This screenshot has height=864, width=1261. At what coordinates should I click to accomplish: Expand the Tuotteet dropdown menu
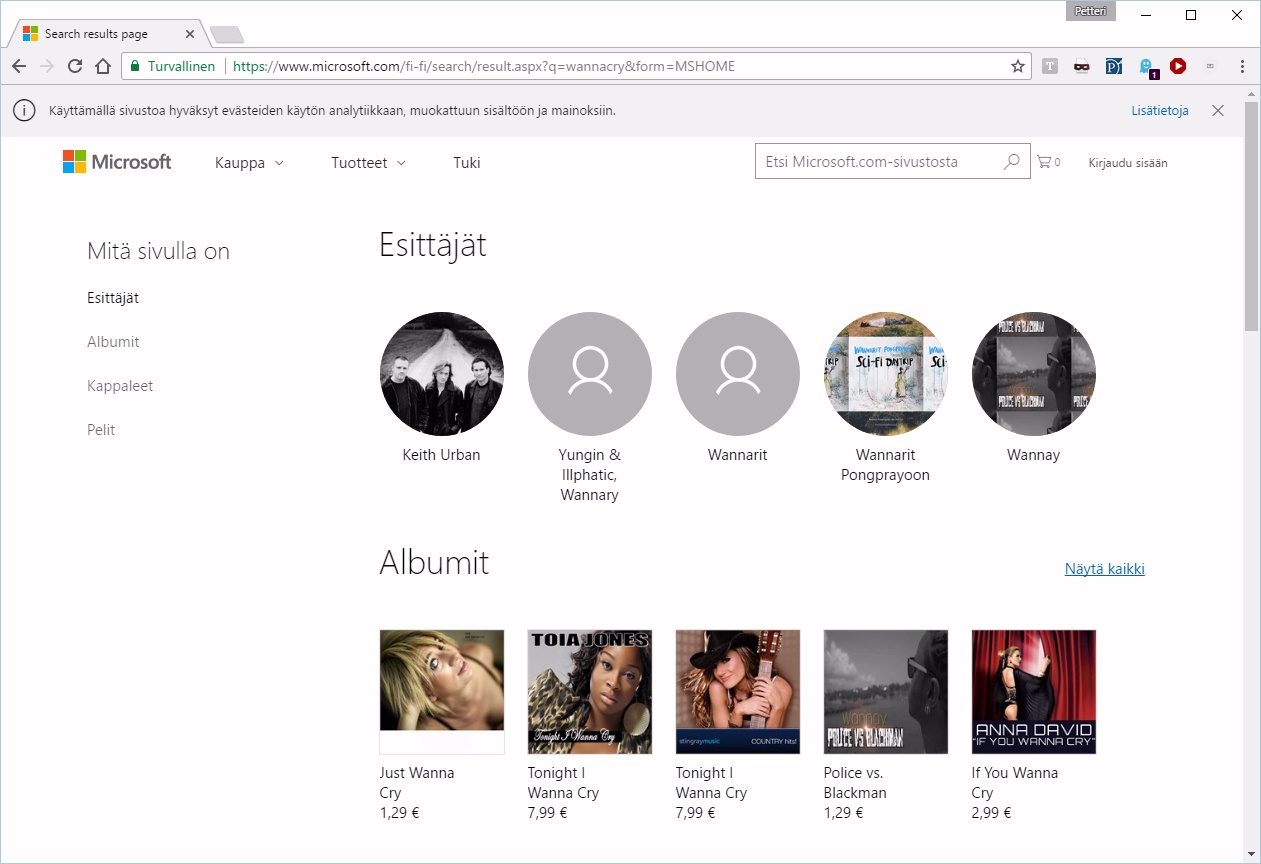(368, 162)
